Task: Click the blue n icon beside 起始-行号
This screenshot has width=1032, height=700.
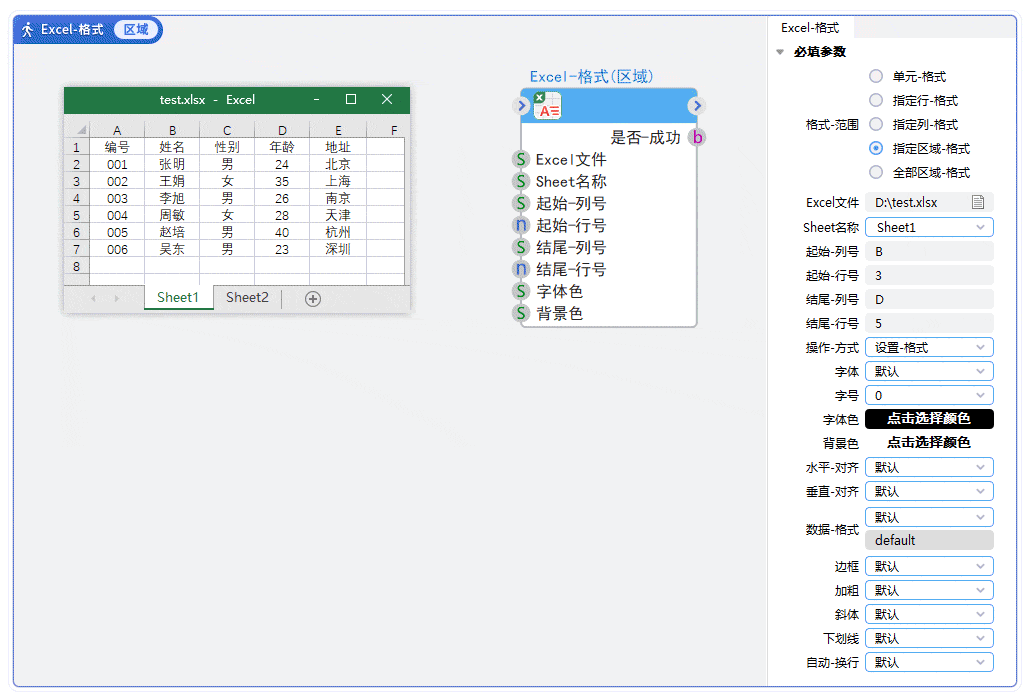Action: pos(522,226)
